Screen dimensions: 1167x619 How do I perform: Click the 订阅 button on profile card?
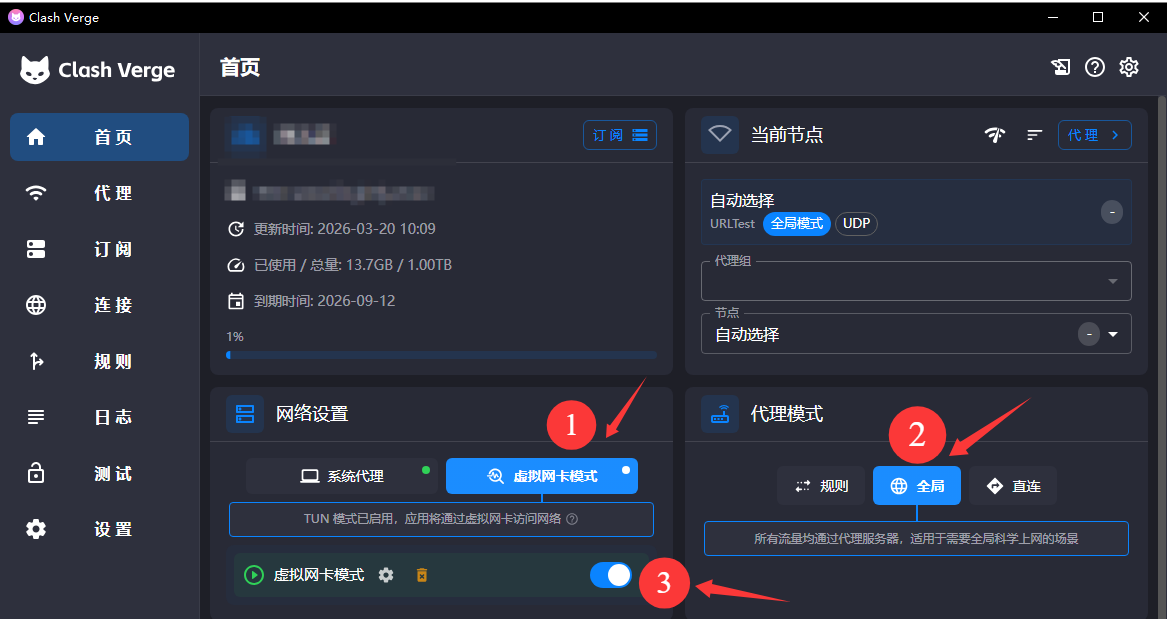619,135
